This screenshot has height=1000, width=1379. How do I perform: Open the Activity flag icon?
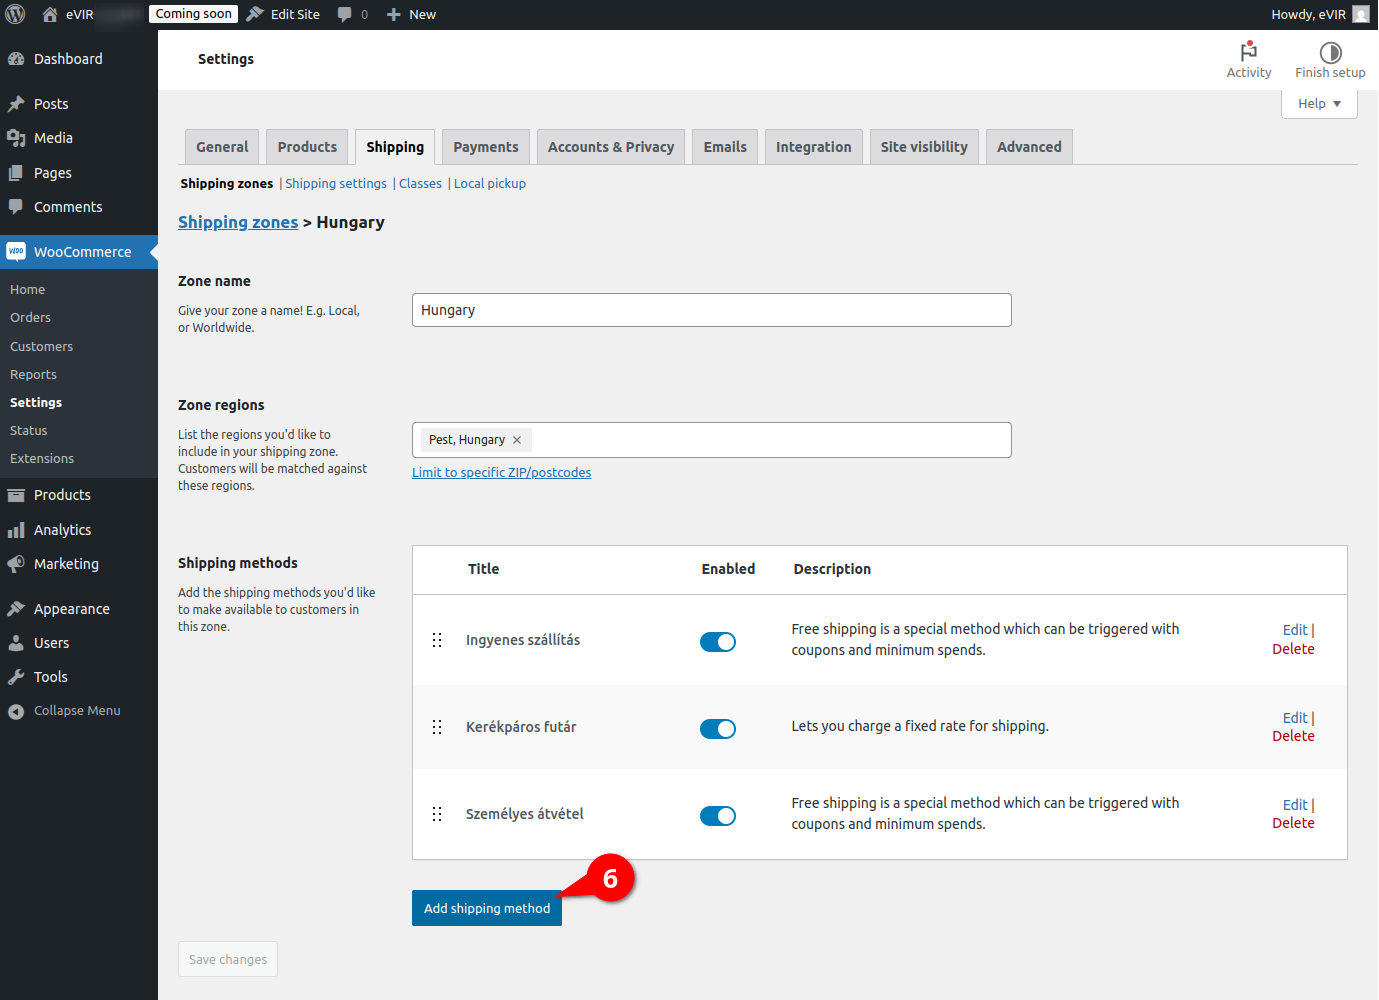click(x=1249, y=51)
